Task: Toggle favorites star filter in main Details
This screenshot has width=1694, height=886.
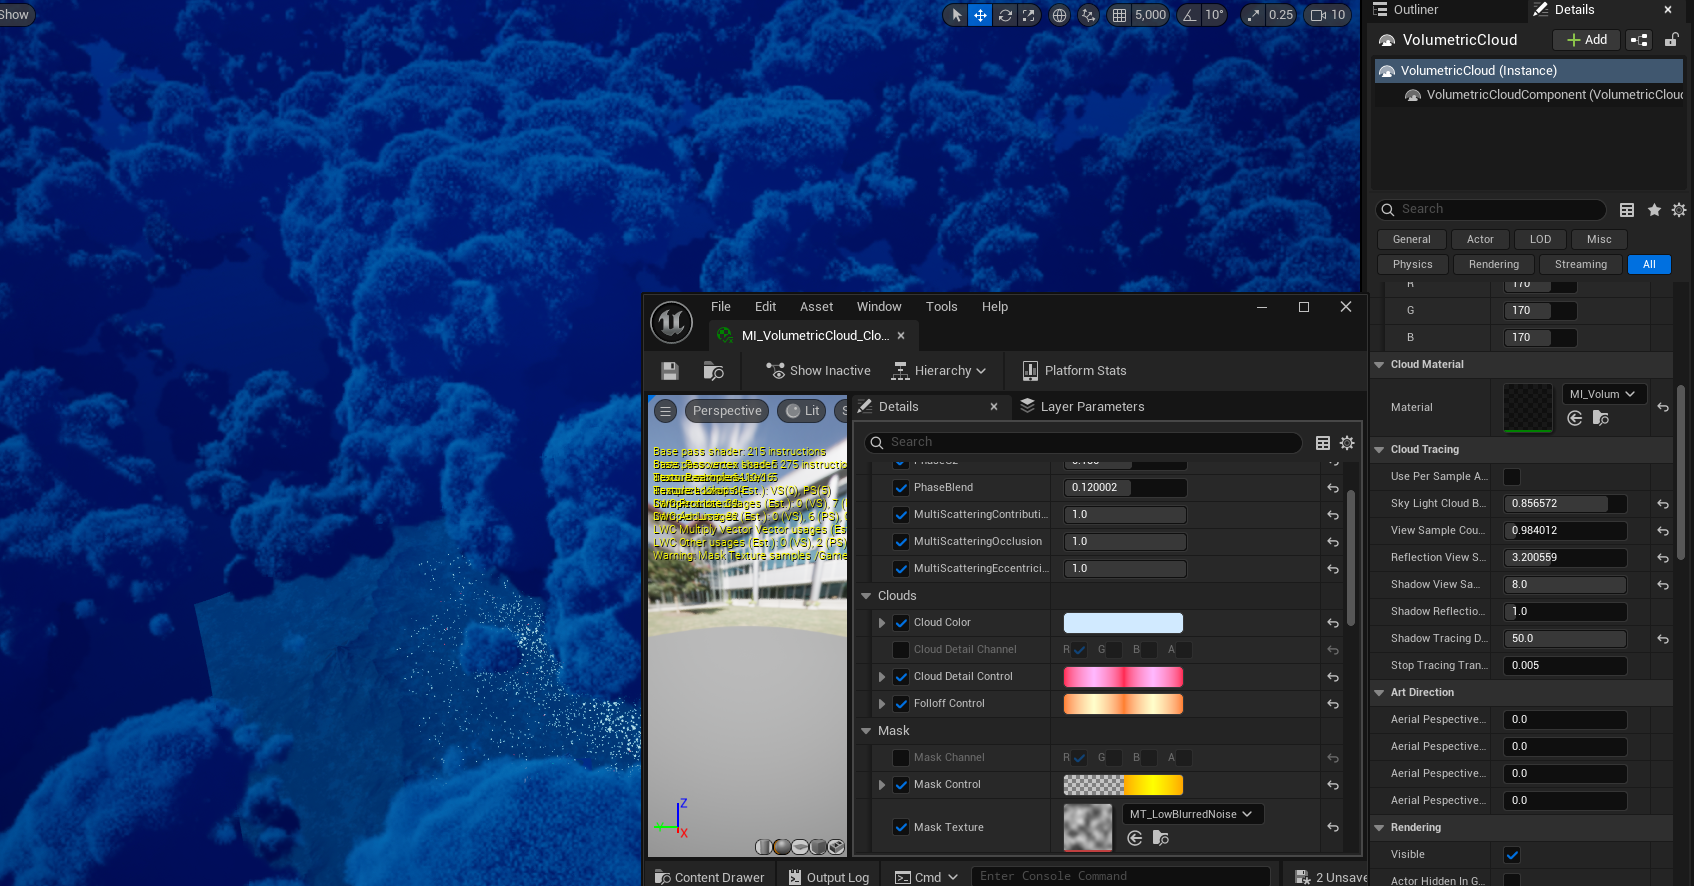Action: 1654,210
